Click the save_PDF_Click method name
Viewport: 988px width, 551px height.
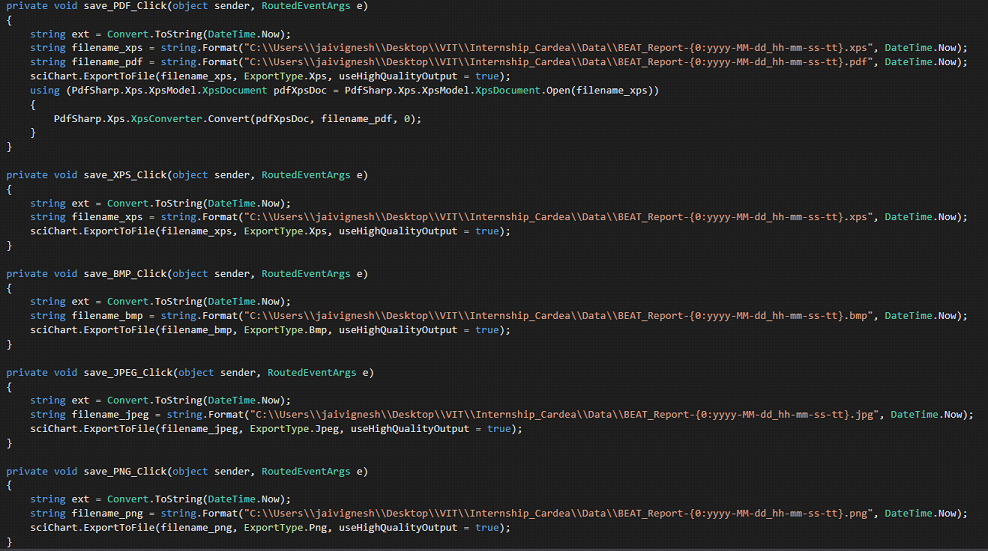tap(125, 6)
